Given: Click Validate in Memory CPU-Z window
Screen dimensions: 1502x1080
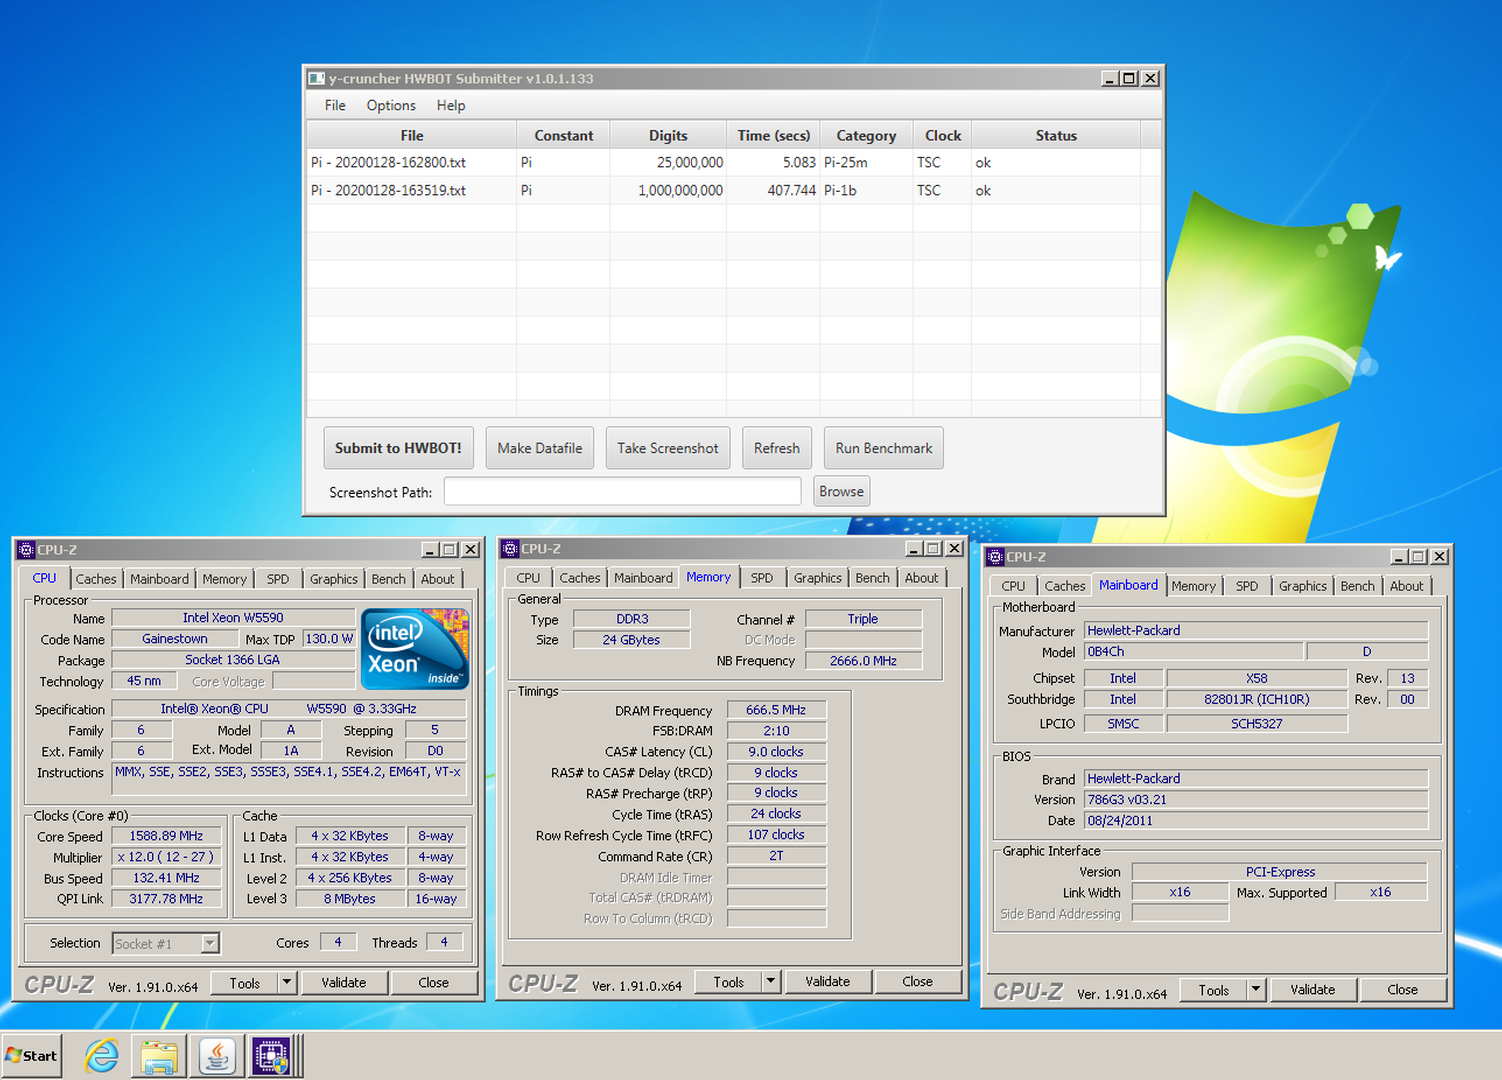Looking at the screenshot, I should coord(828,981).
